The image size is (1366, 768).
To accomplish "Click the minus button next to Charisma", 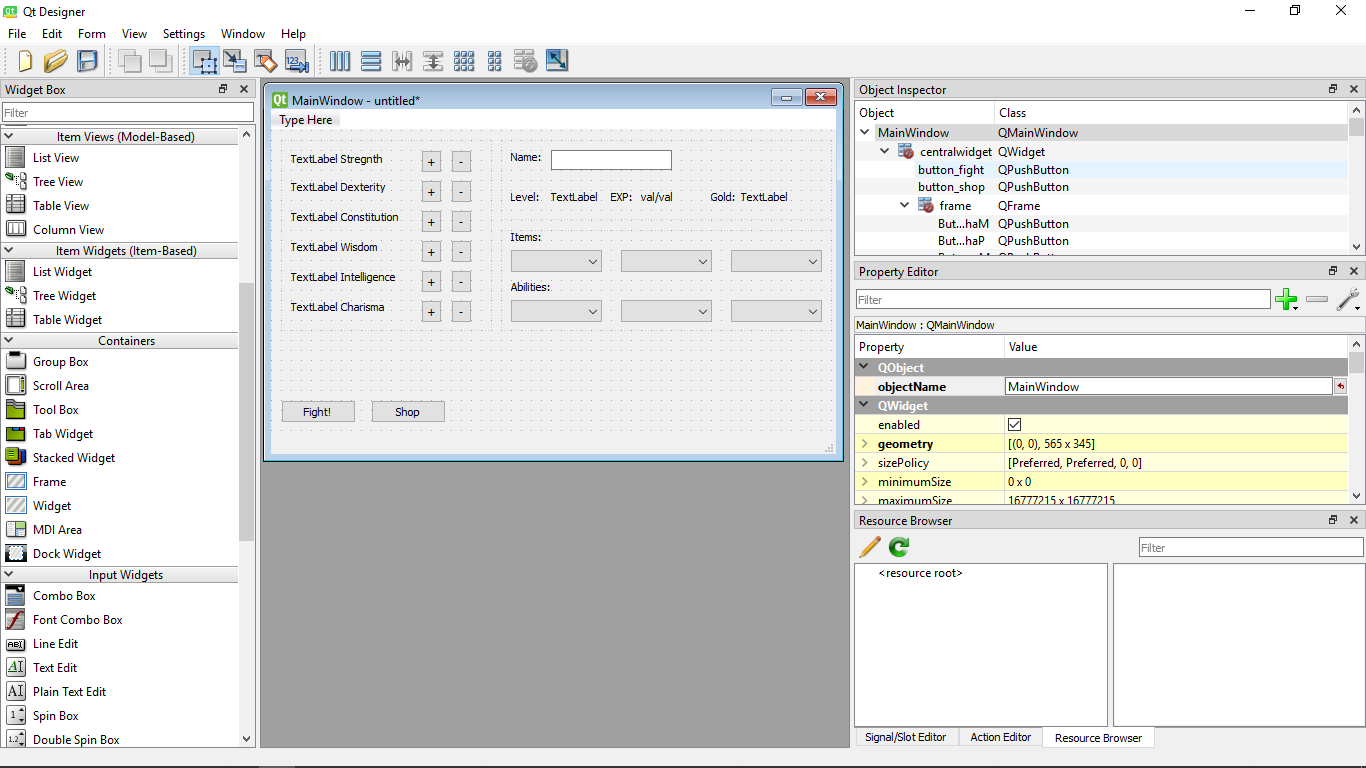I will pyautogui.click(x=461, y=312).
